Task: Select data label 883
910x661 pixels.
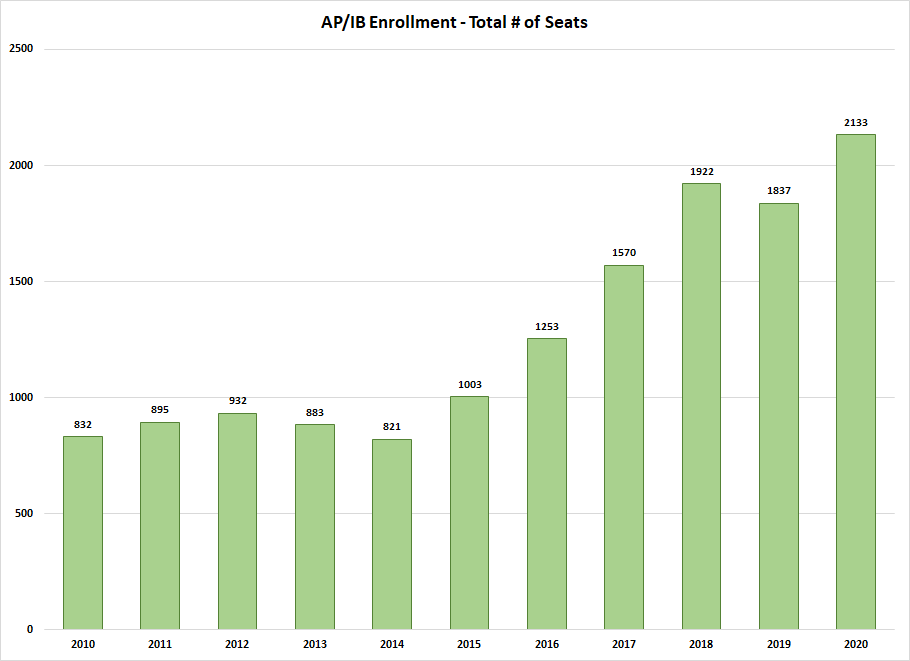Action: [315, 413]
